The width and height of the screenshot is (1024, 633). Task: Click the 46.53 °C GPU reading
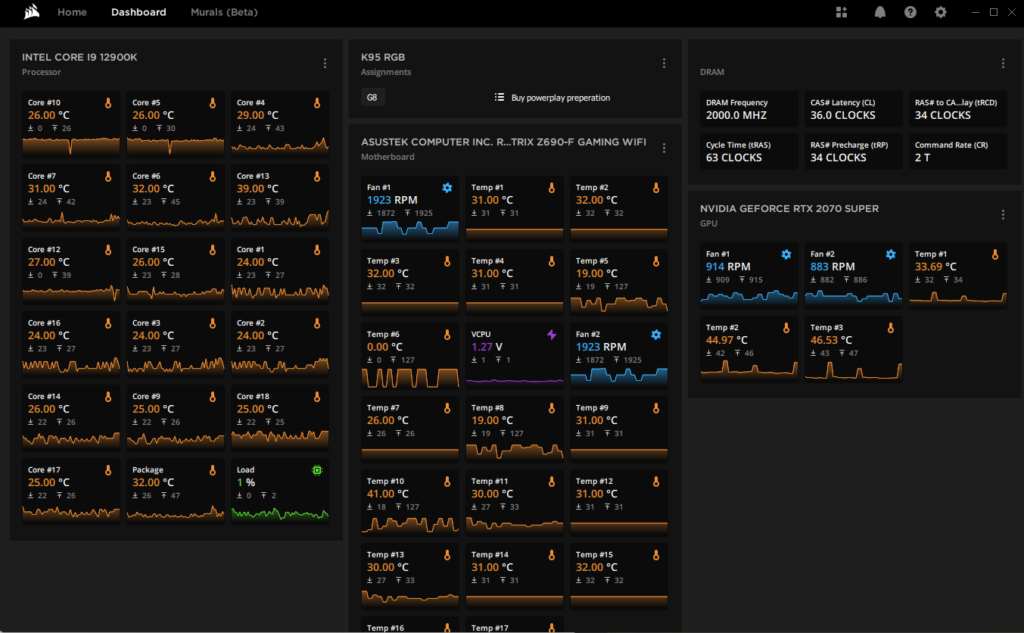click(x=831, y=340)
